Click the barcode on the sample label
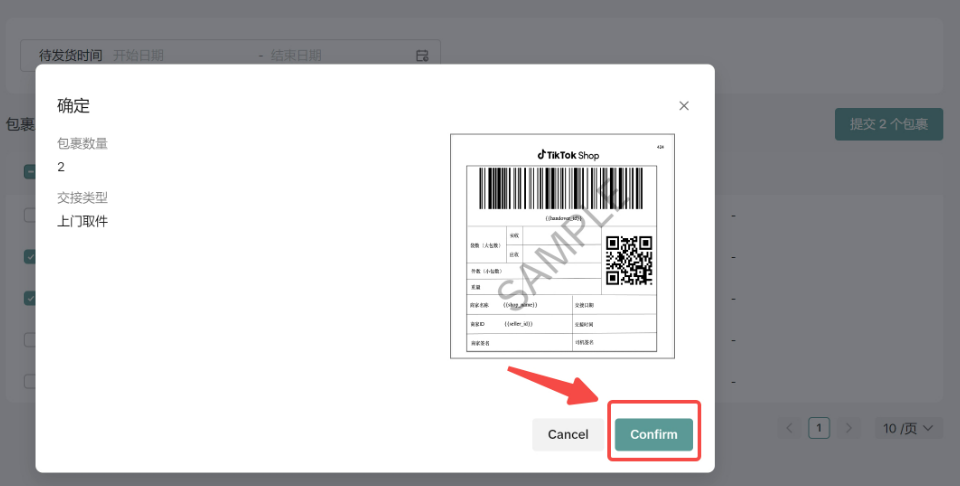Screen dimensions: 960x486 tap(562, 188)
